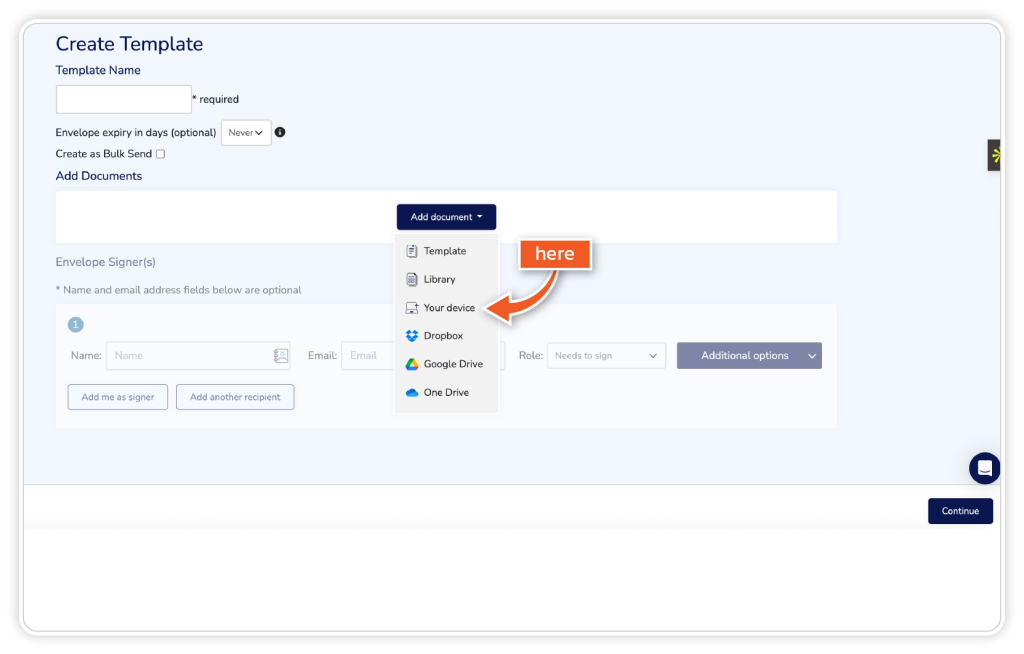Image resolution: width=1024 pixels, height=654 pixels.
Task: Open the address book icon in Name field
Action: (281, 356)
